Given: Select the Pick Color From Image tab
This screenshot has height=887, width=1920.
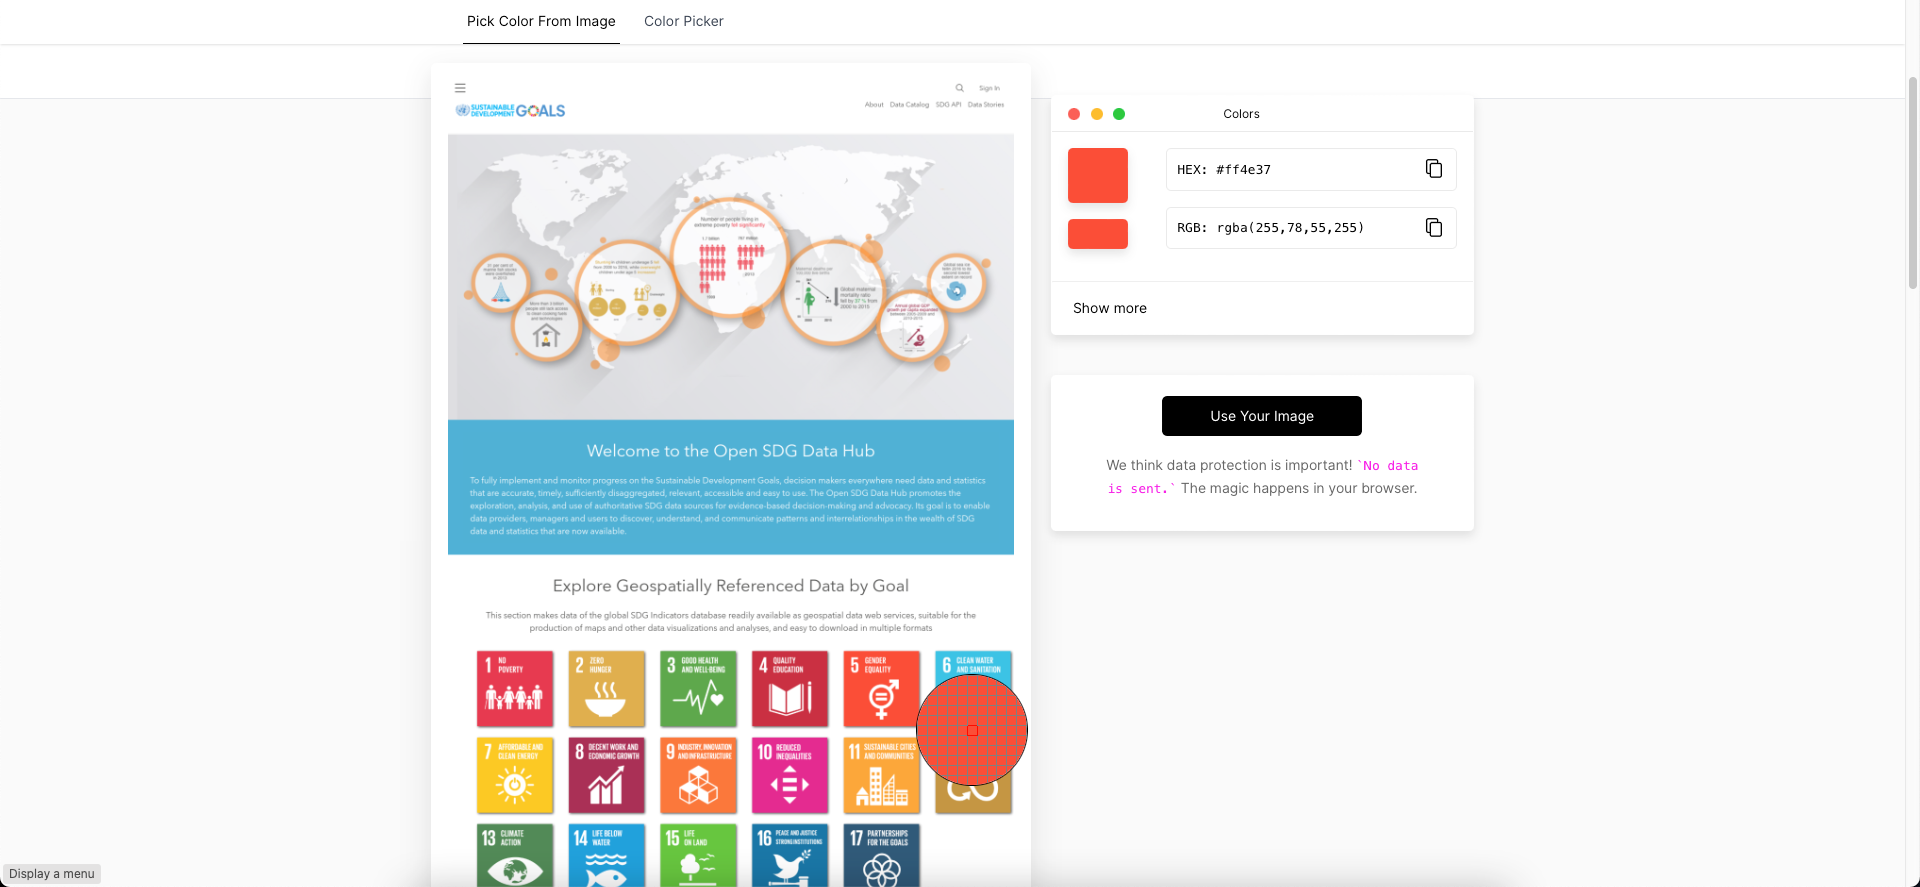Looking at the screenshot, I should point(541,21).
